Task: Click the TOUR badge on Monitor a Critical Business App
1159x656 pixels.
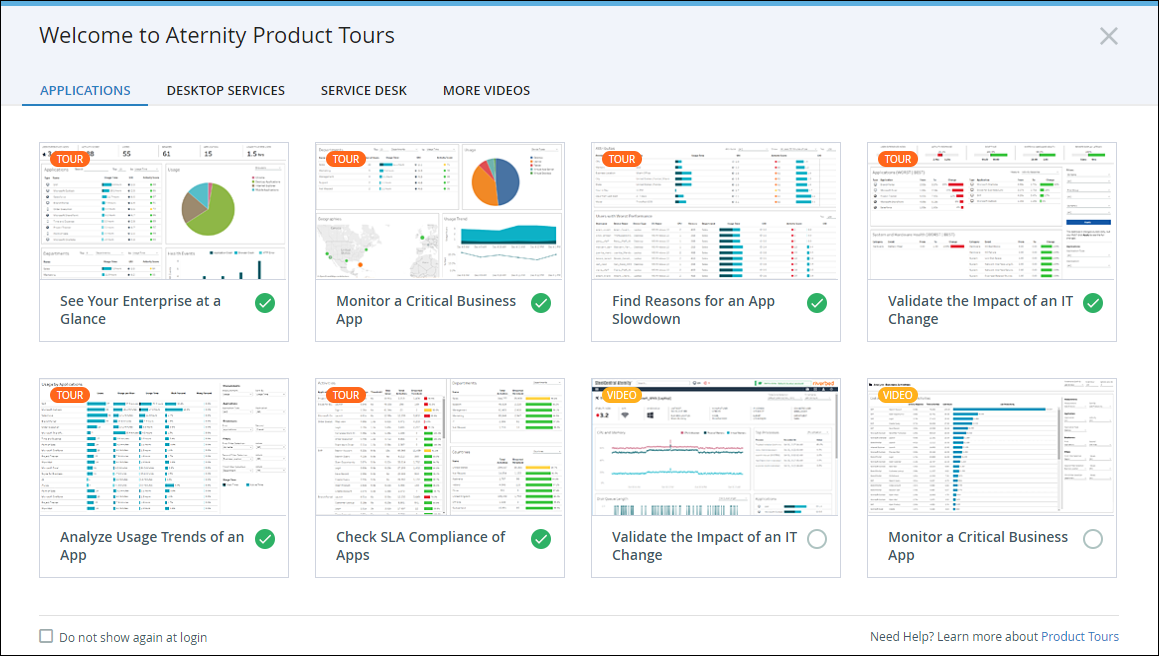Action: tap(346, 158)
